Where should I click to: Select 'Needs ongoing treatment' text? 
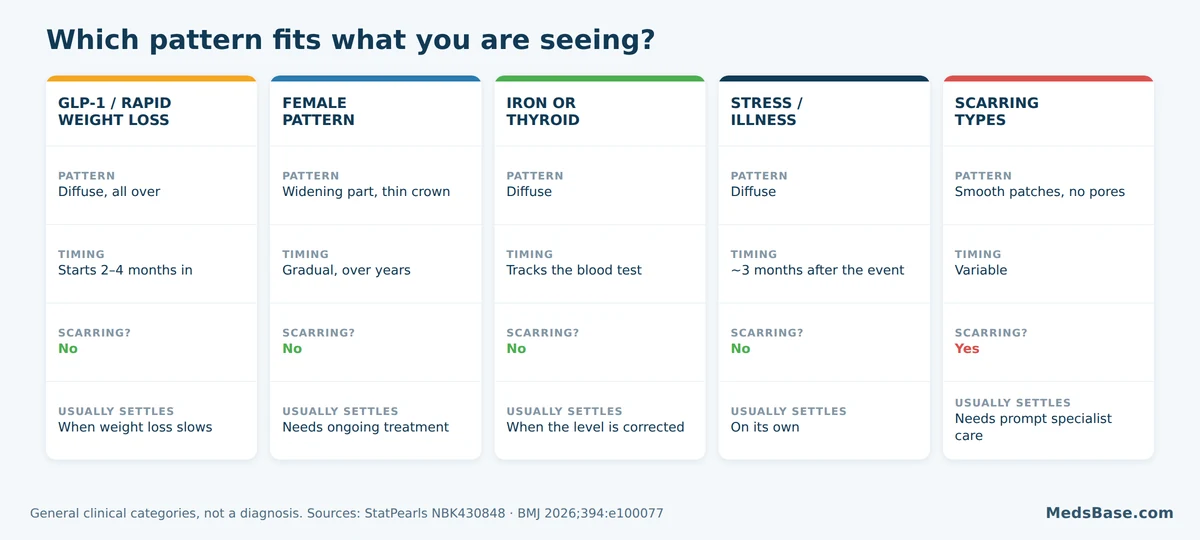coord(365,427)
